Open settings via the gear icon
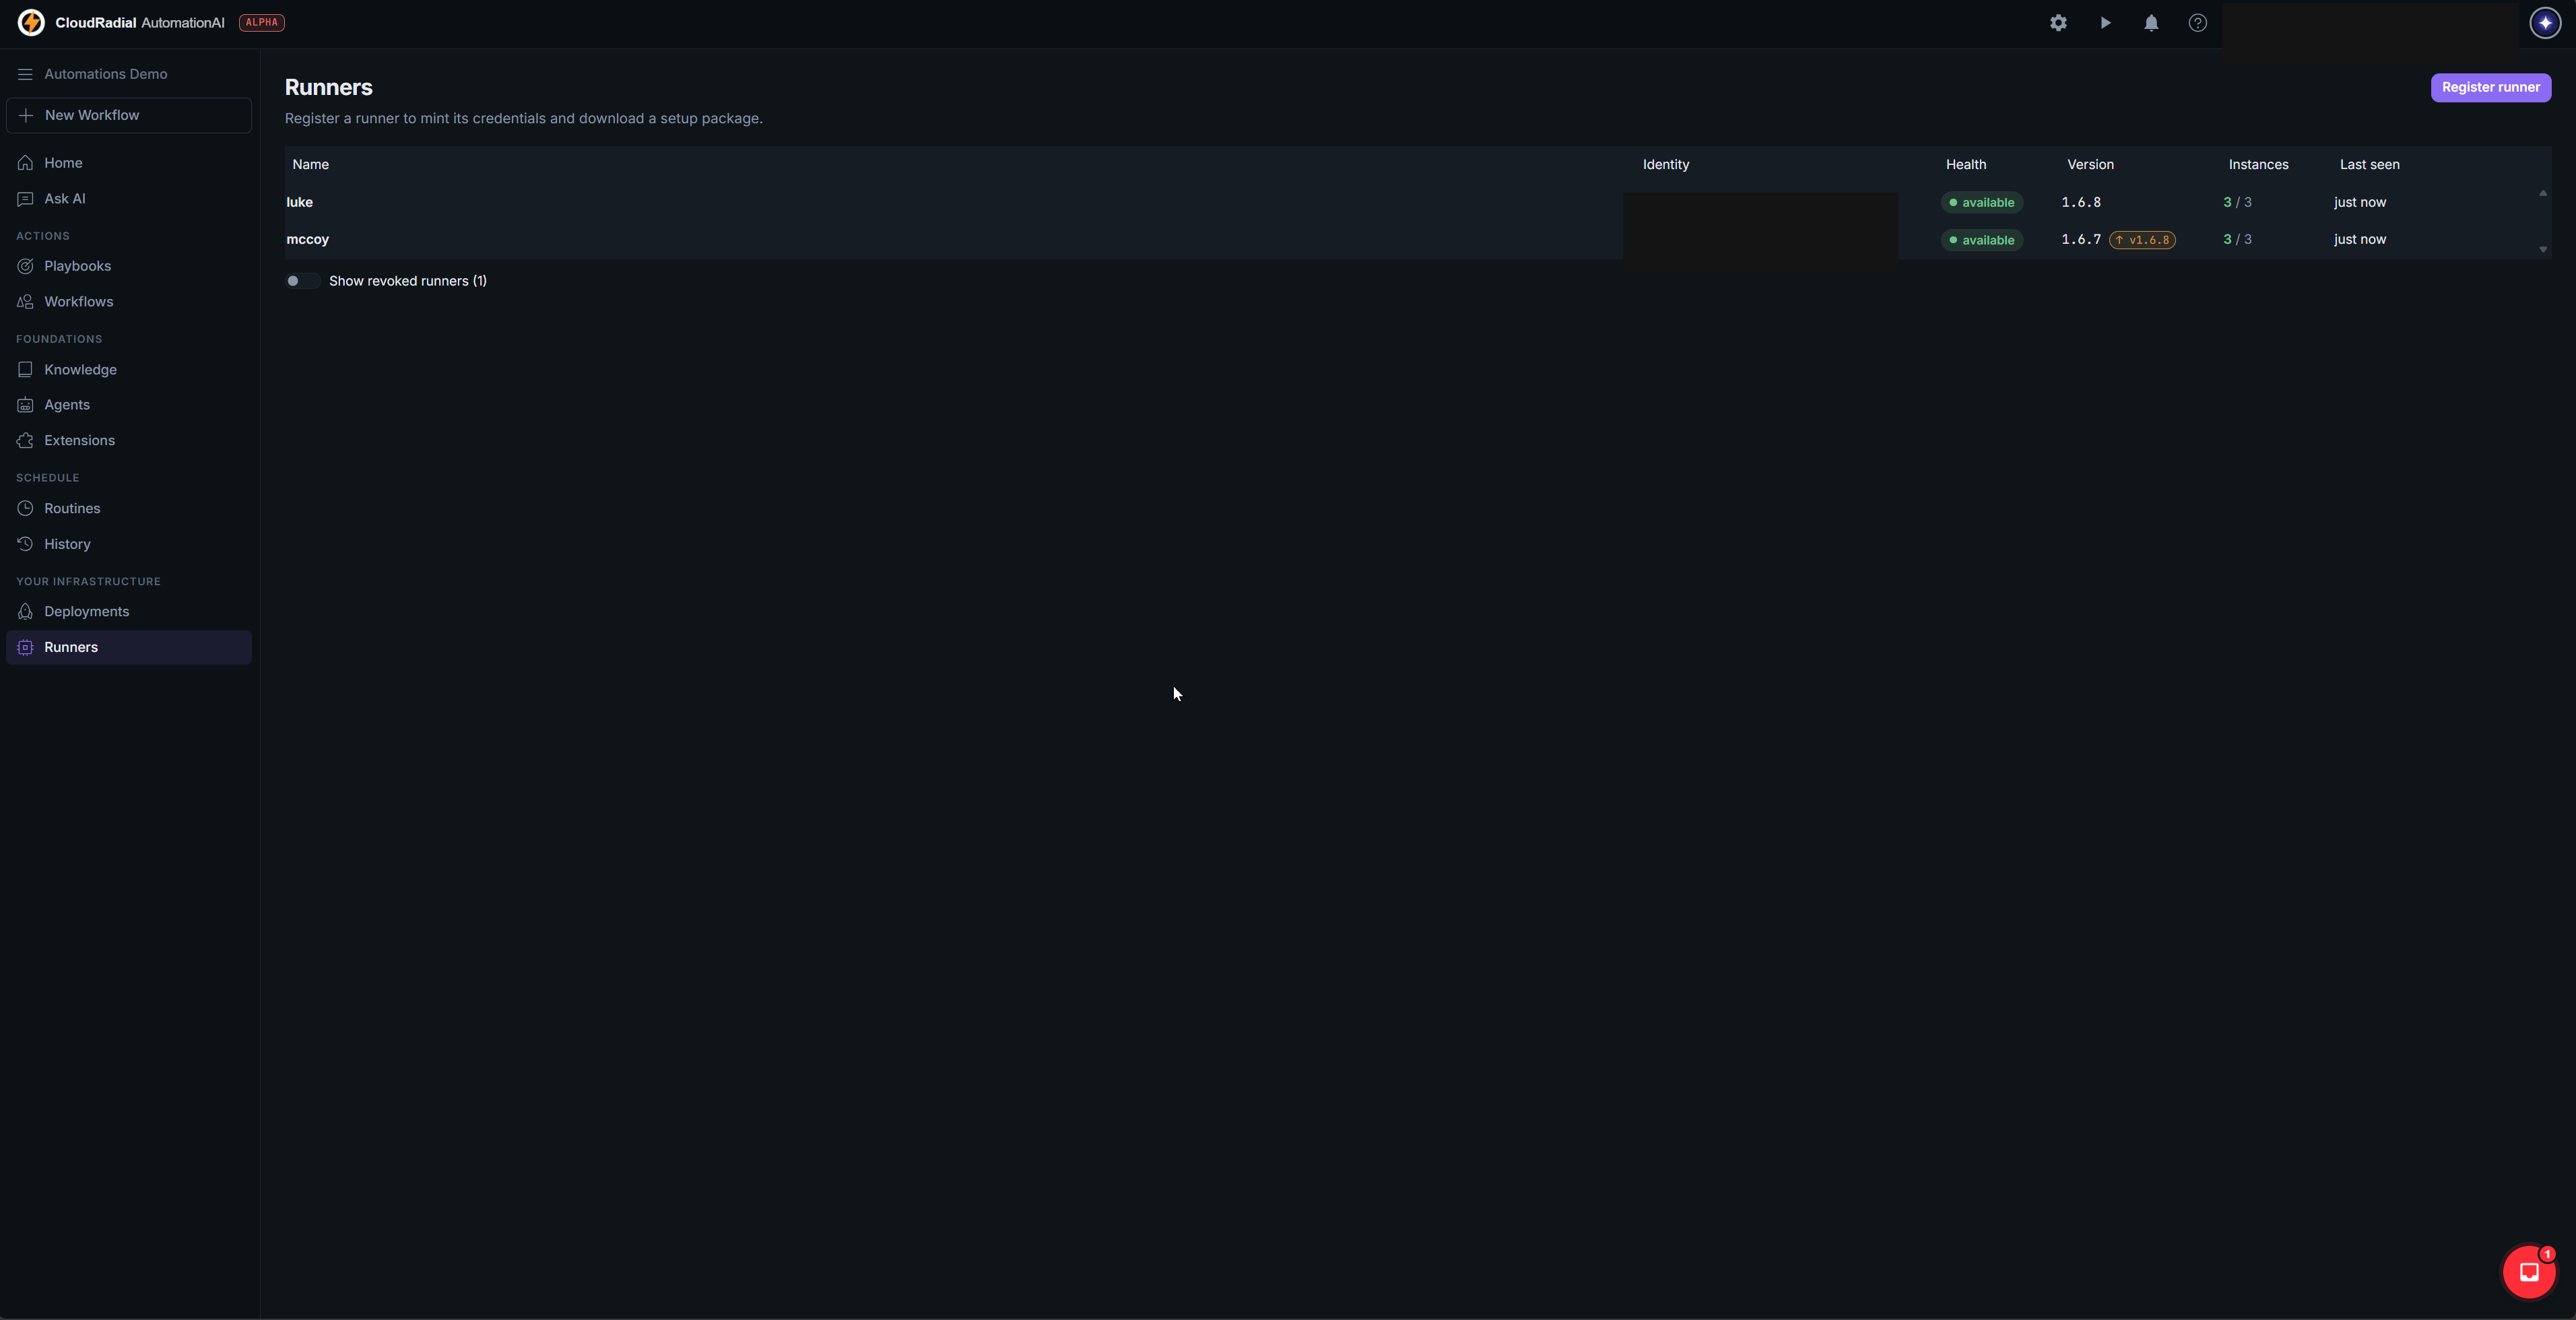Screen dimensions: 2576x1320 click(2058, 22)
